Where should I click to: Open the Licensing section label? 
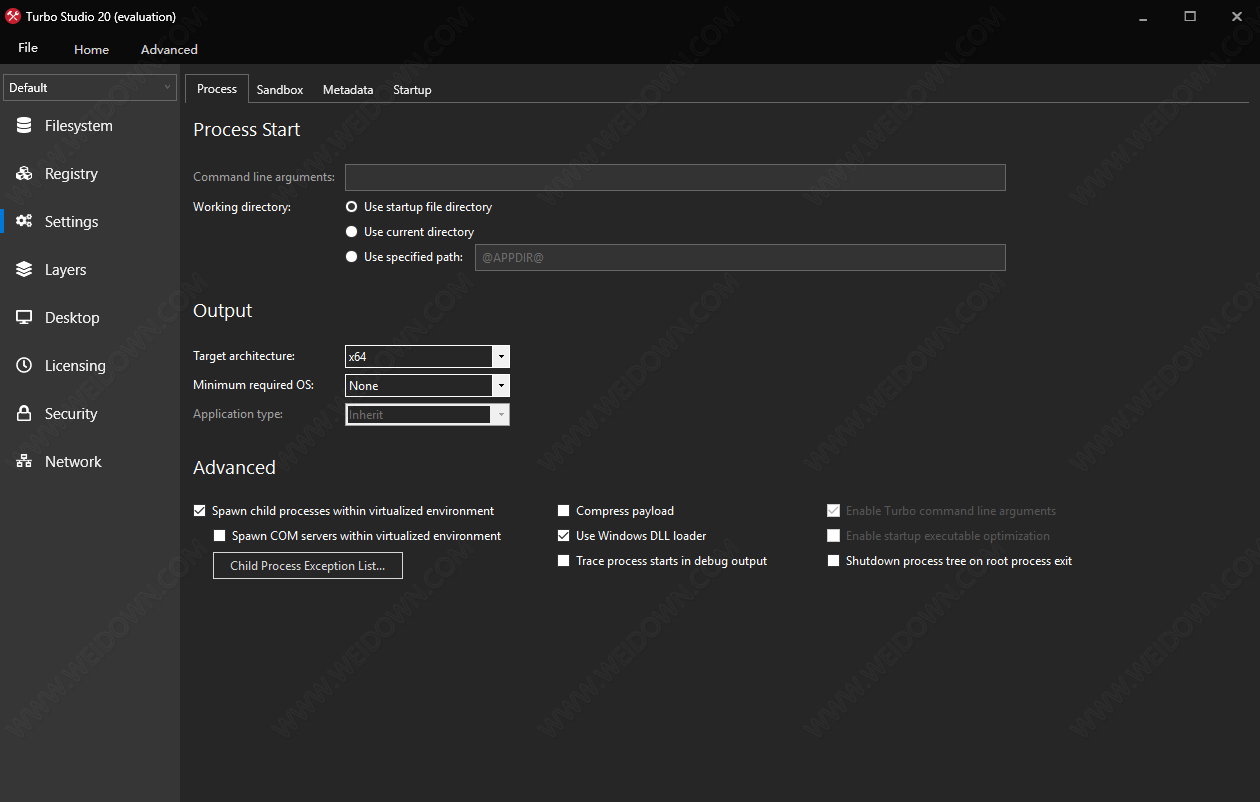[75, 366]
